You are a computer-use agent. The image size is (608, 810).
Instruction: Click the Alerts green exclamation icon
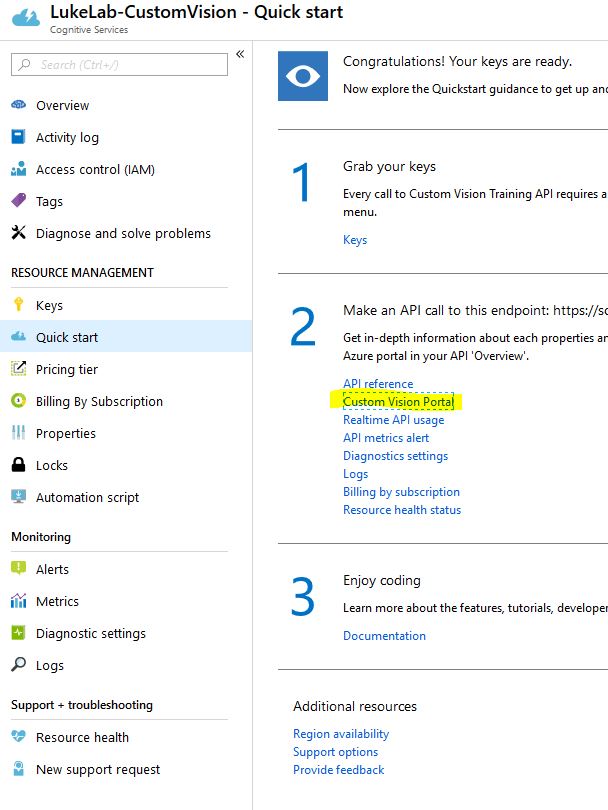pyautogui.click(x=19, y=568)
